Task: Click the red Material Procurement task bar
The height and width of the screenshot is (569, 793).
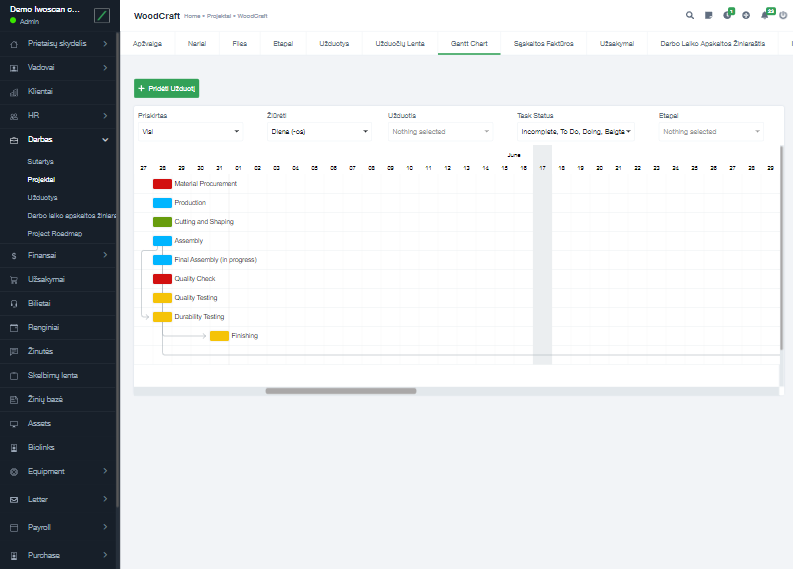Action: [x=162, y=184]
